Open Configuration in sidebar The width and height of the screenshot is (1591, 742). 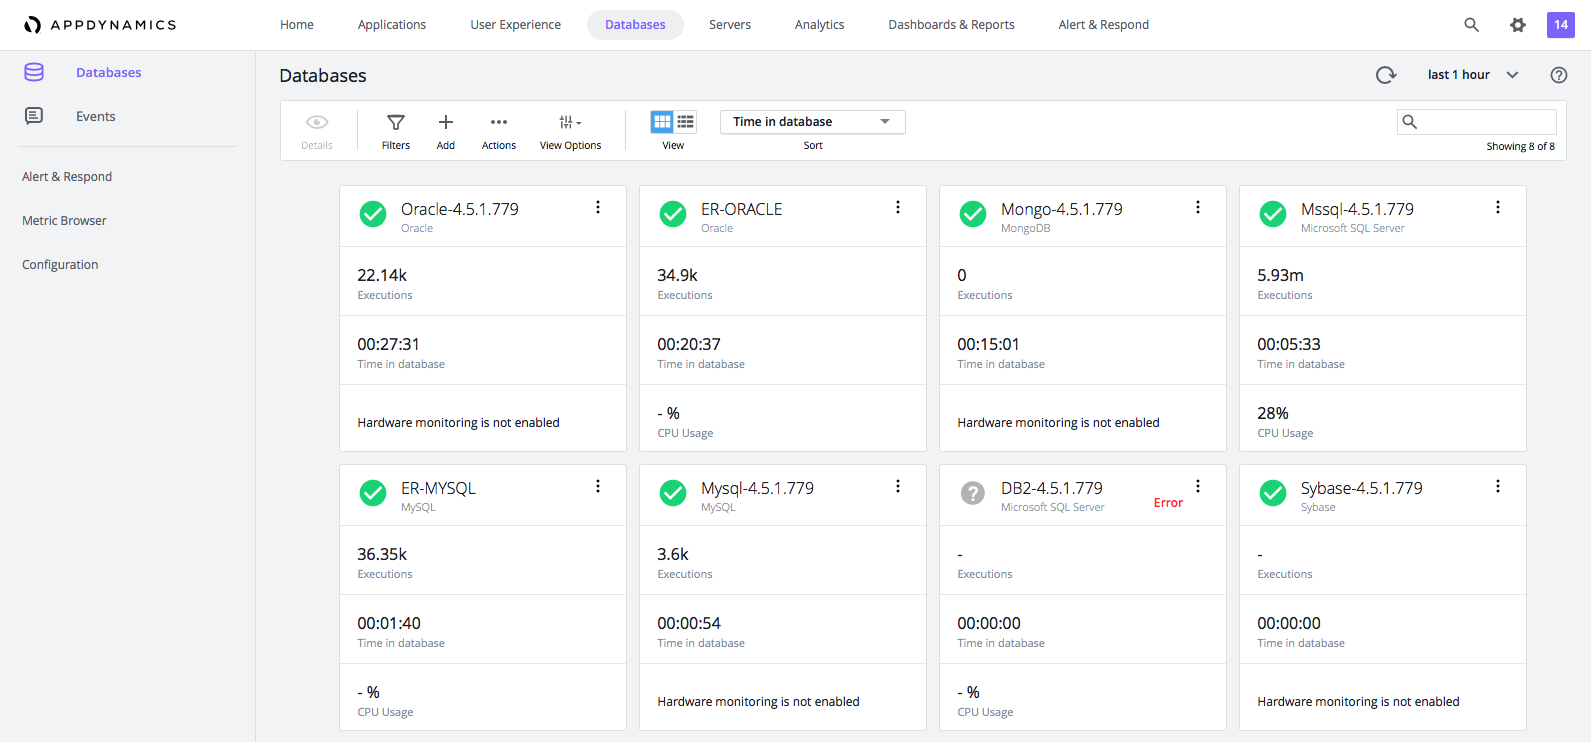60,265
